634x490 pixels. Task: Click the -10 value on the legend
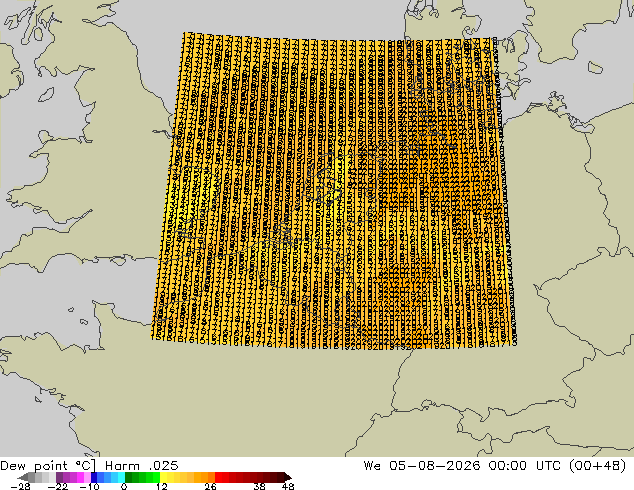coord(89,486)
